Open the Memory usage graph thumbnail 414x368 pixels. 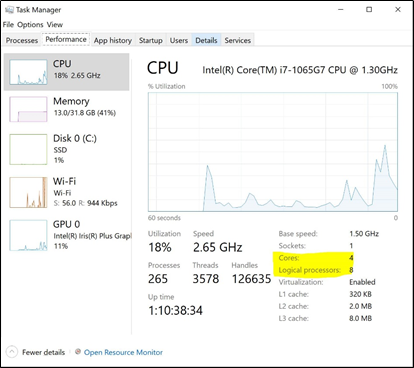click(28, 109)
